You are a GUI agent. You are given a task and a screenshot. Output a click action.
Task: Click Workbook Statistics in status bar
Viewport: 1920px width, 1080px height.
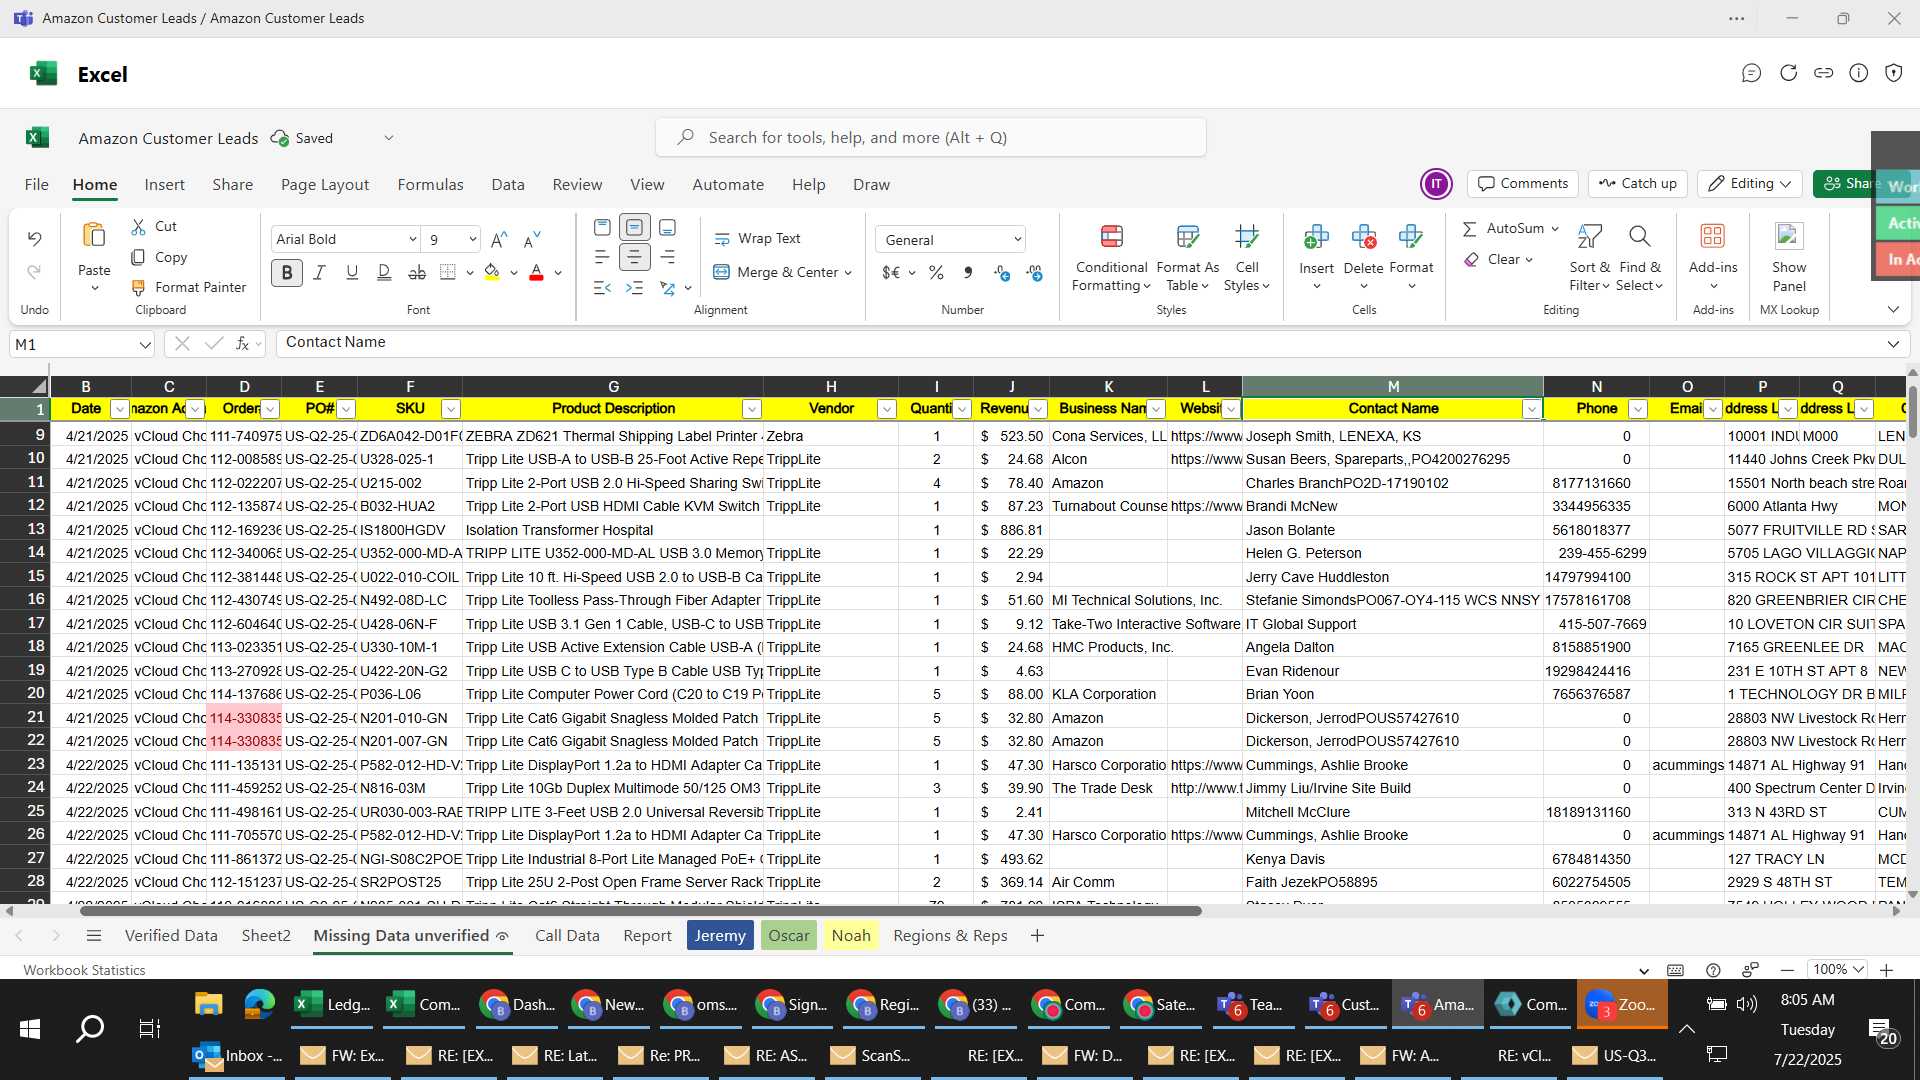pyautogui.click(x=84, y=970)
